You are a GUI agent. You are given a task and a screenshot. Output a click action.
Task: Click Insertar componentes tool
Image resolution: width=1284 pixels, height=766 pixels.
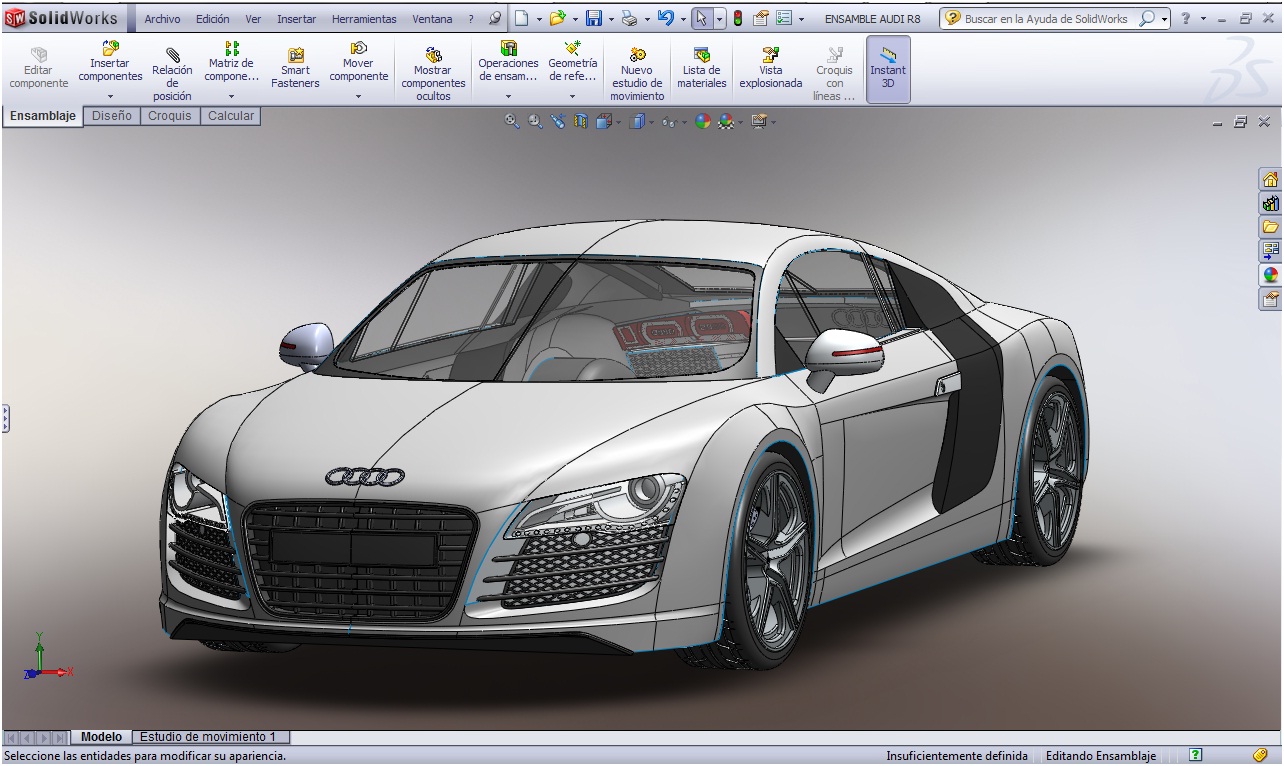[x=110, y=62]
